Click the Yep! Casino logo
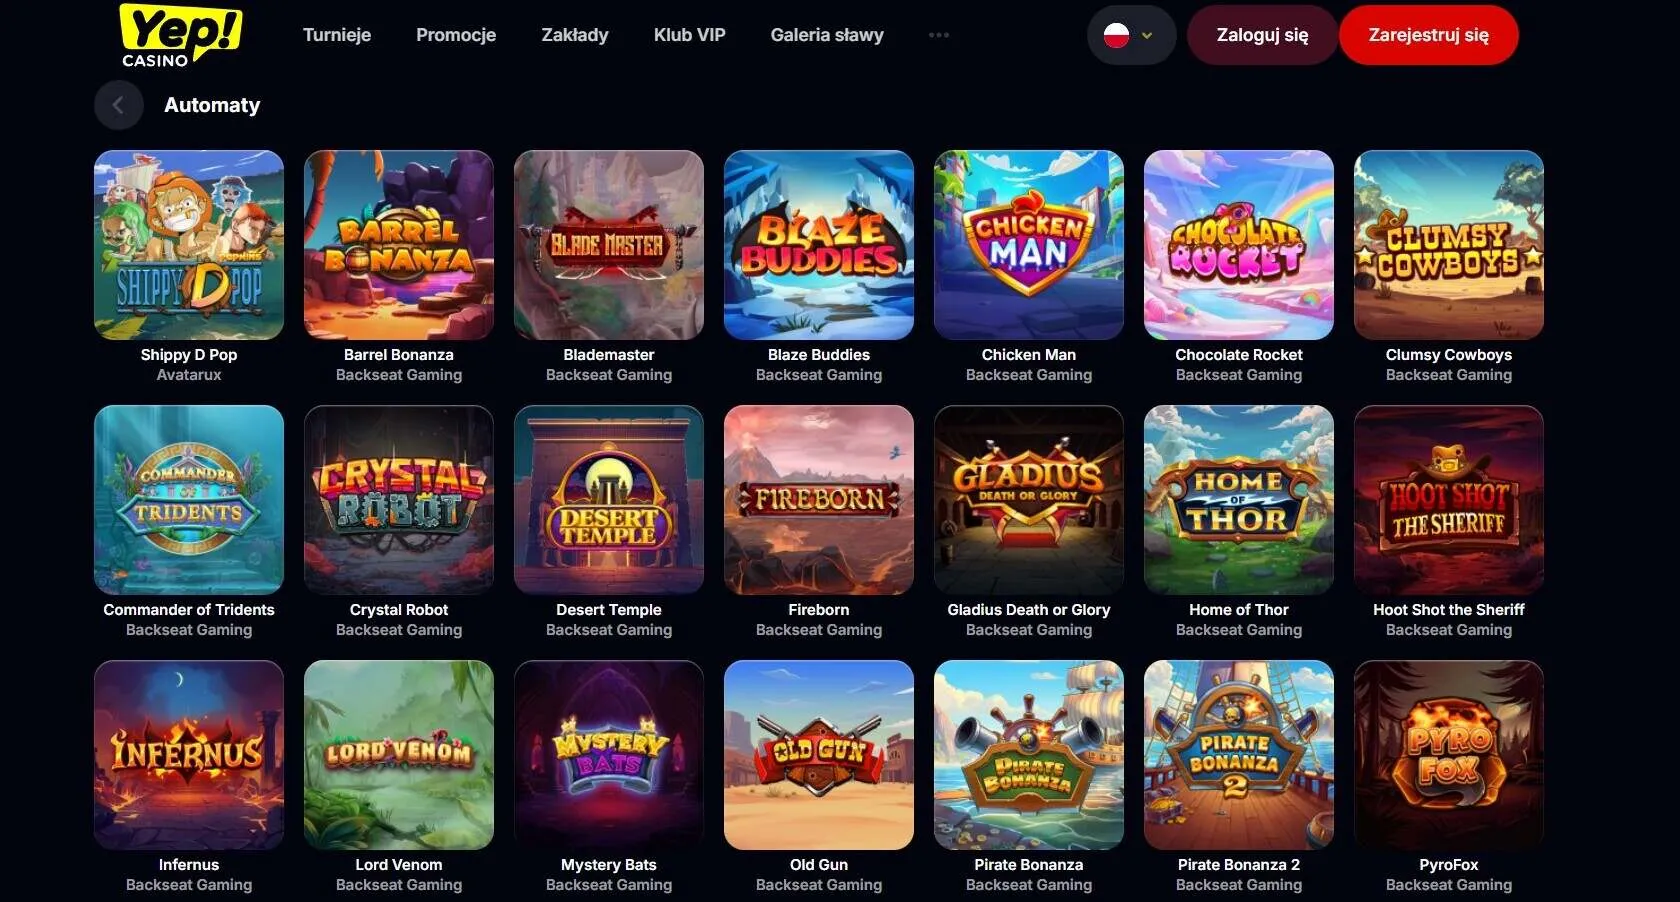This screenshot has height=902, width=1680. (180, 36)
